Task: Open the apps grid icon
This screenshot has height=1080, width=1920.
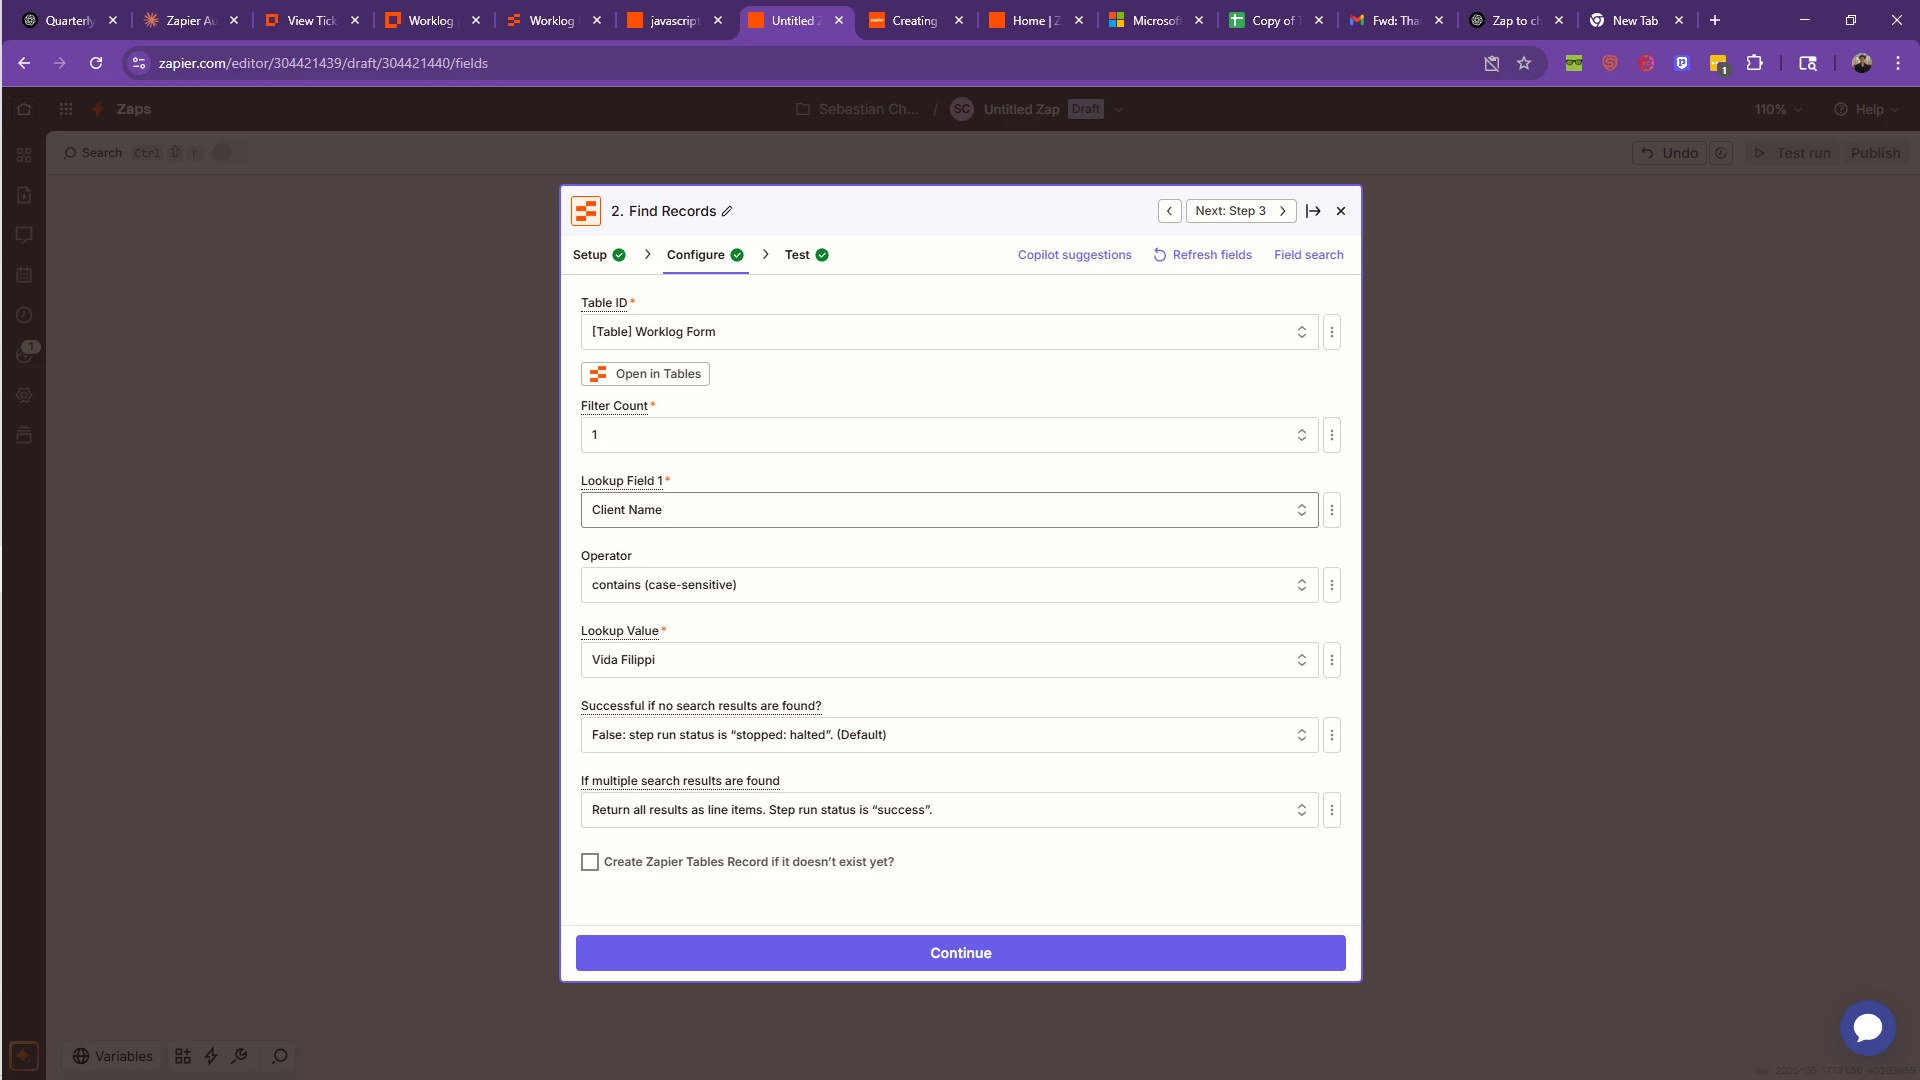Action: pos(66,109)
